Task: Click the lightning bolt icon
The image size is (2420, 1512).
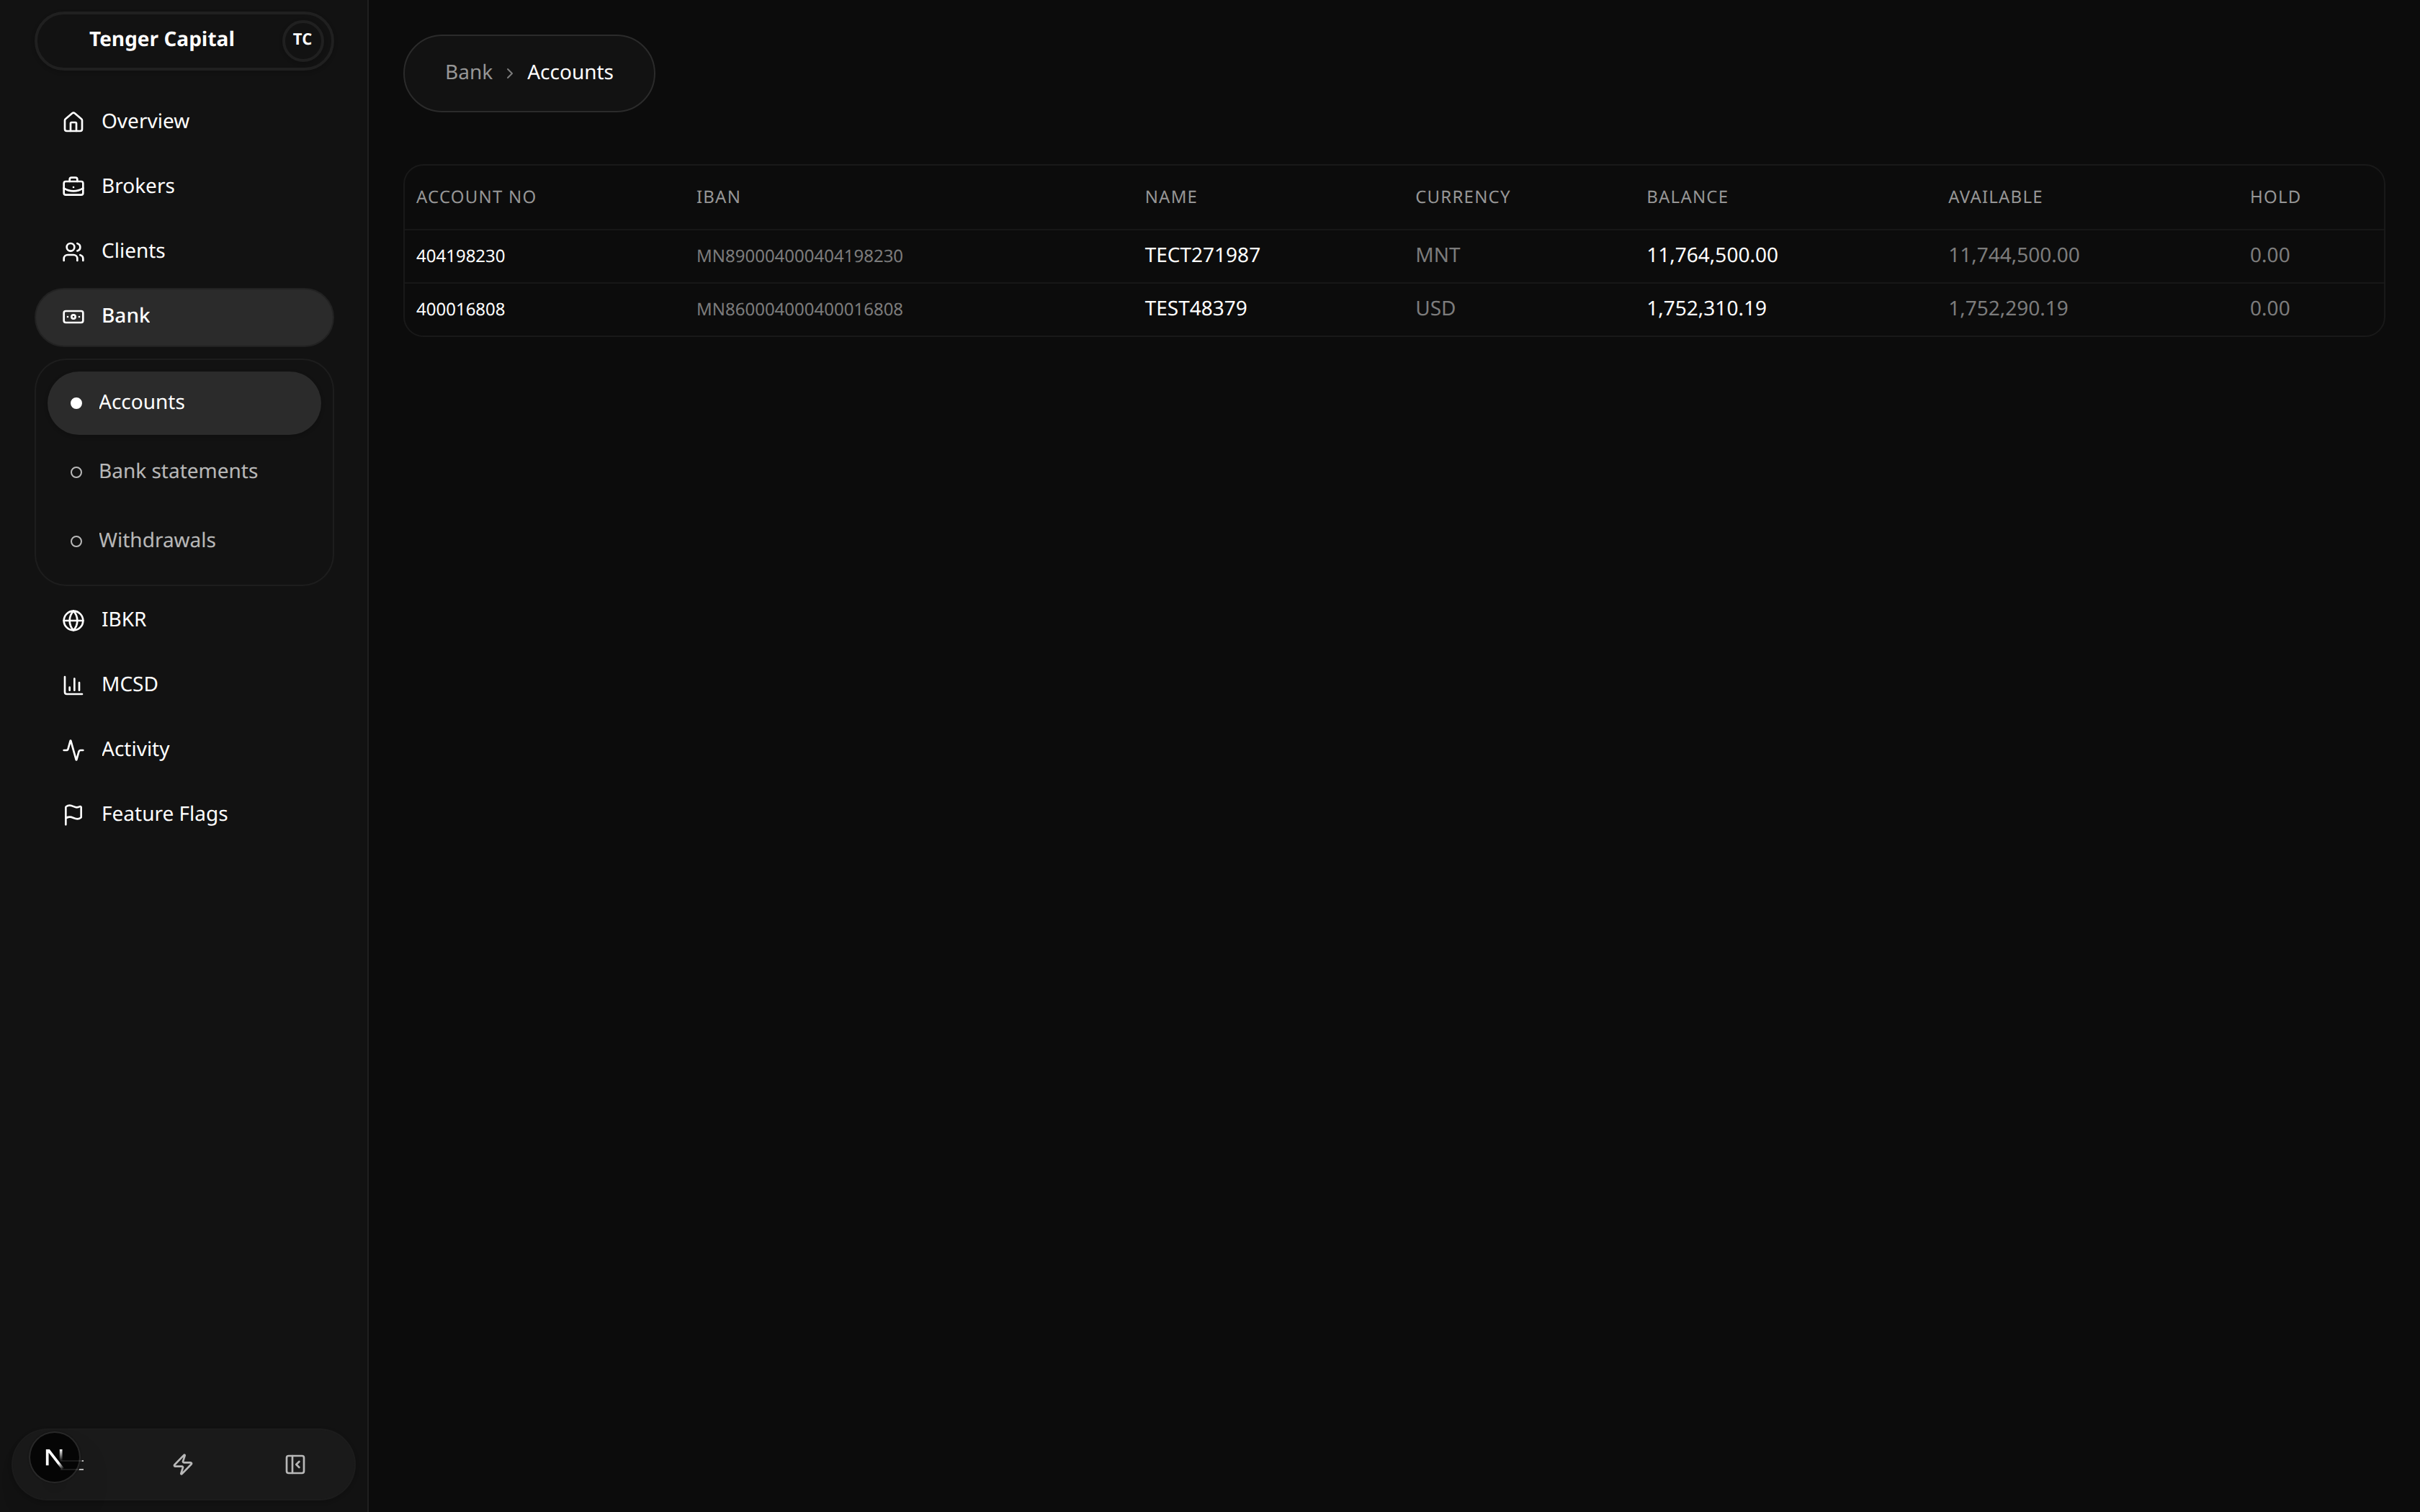Action: click(x=183, y=1465)
